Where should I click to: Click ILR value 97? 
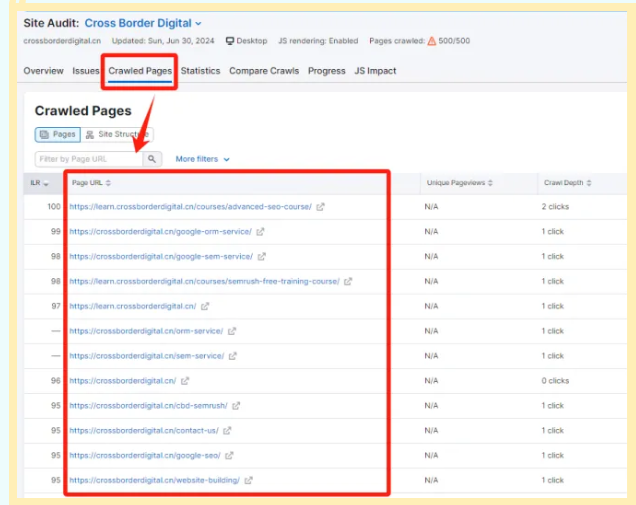(56, 306)
